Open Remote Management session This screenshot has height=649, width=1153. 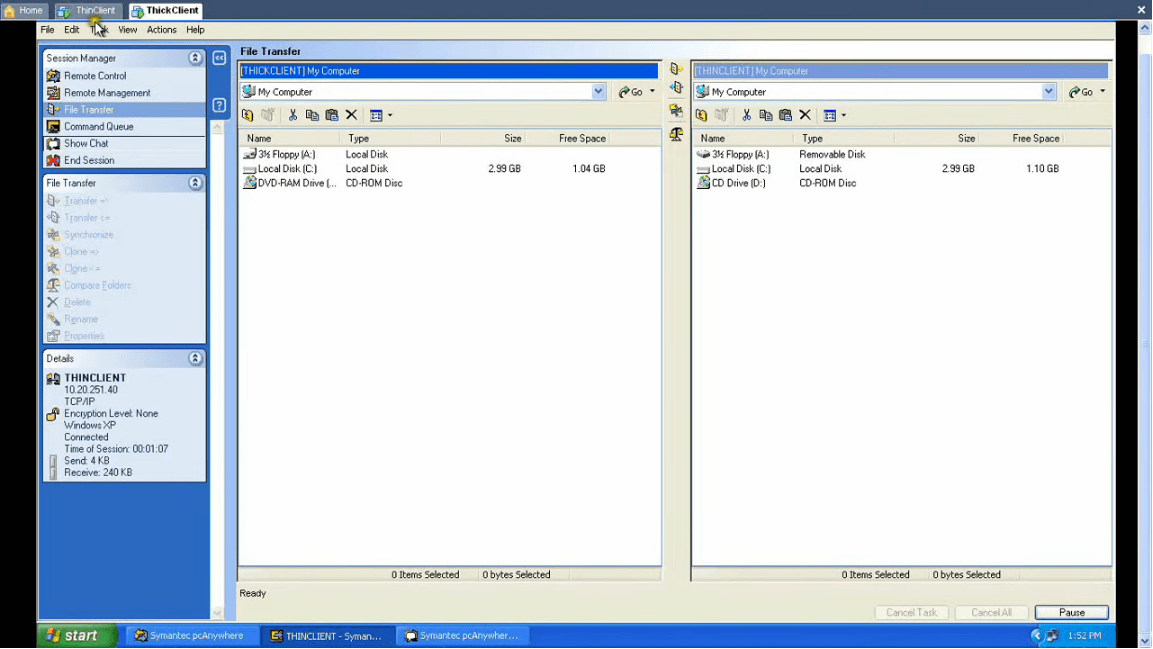click(x=107, y=93)
